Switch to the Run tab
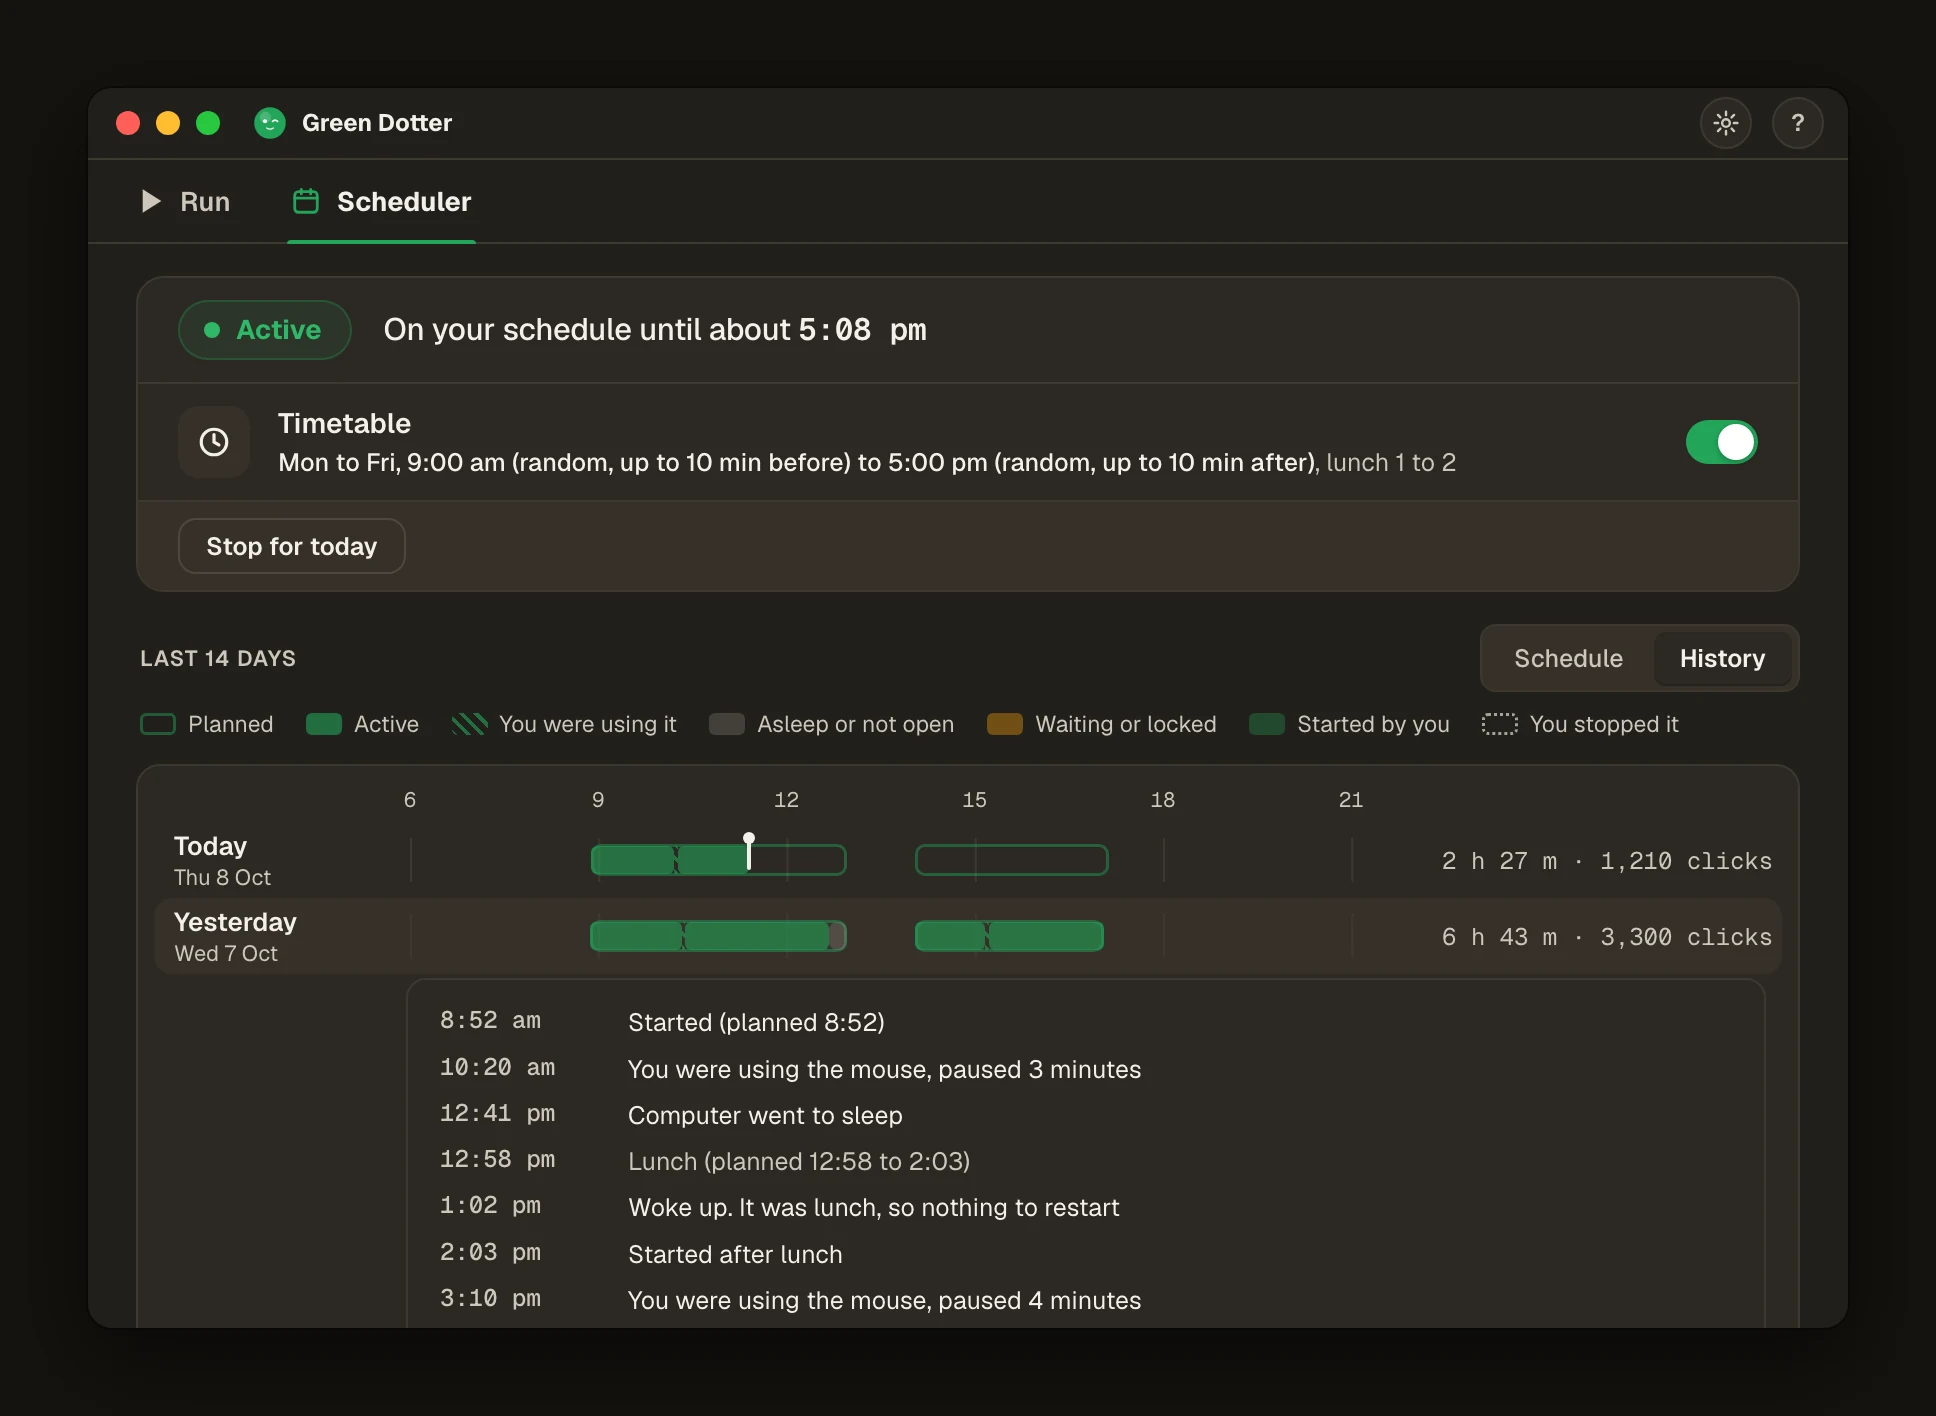The height and width of the screenshot is (1416, 1936). click(x=185, y=201)
